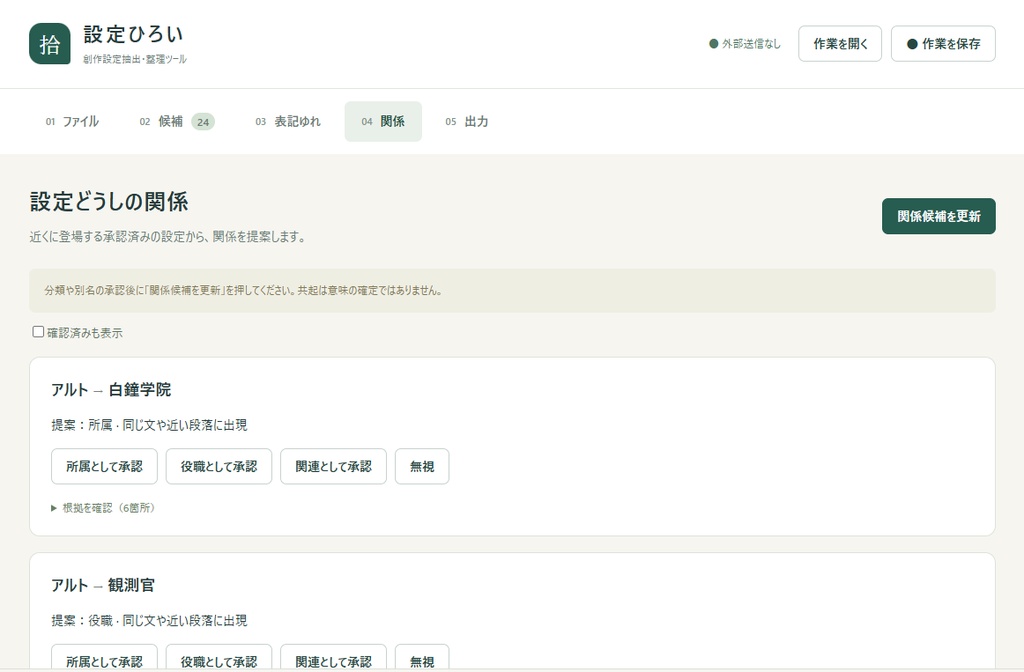
Task: Switch to the 02 候補 tab
Action: pos(177,121)
